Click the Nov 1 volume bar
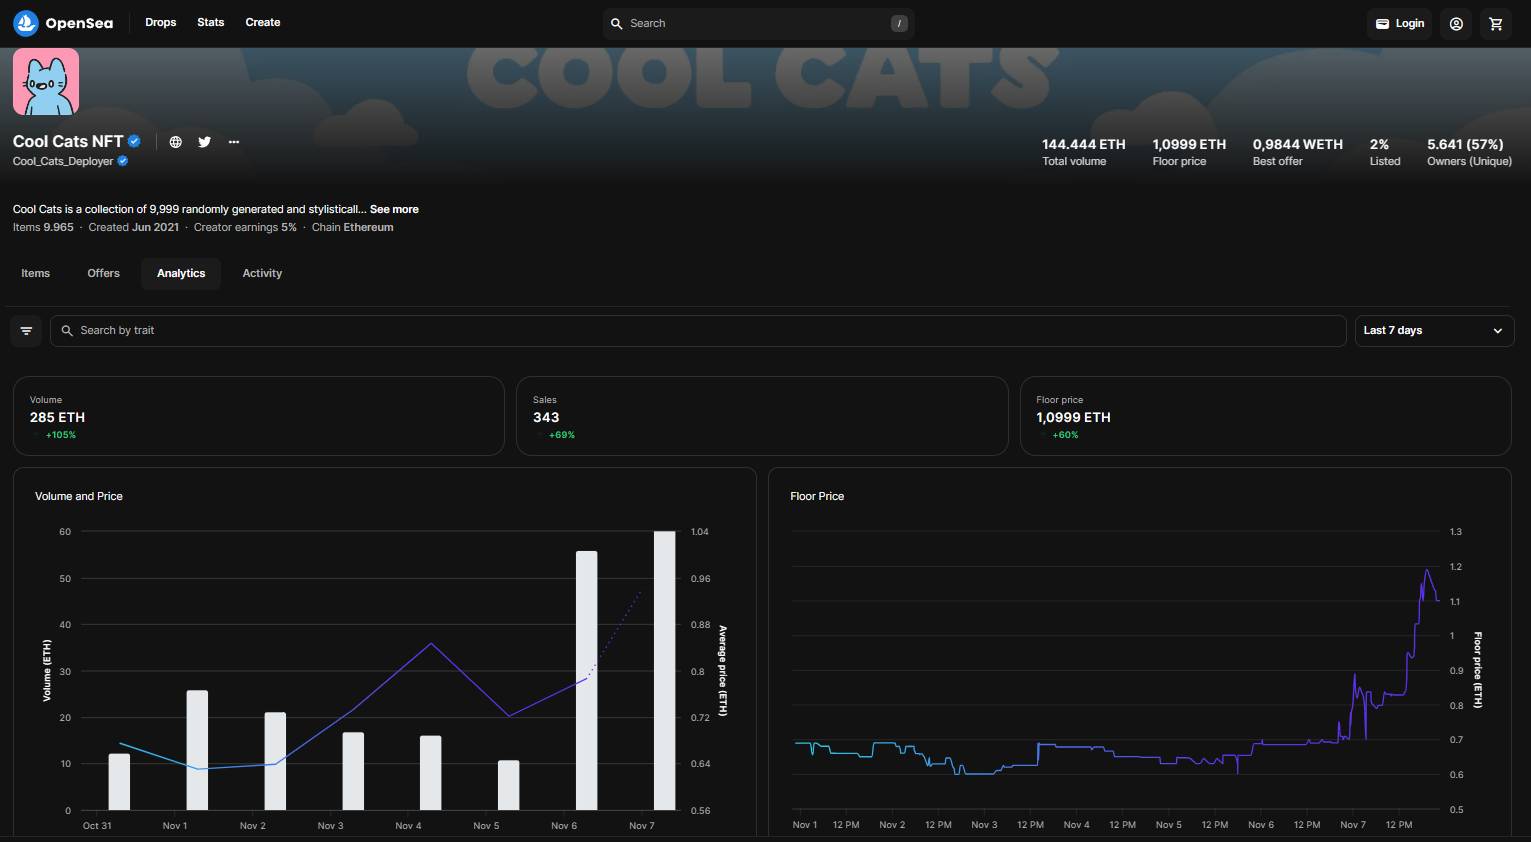 tap(197, 750)
